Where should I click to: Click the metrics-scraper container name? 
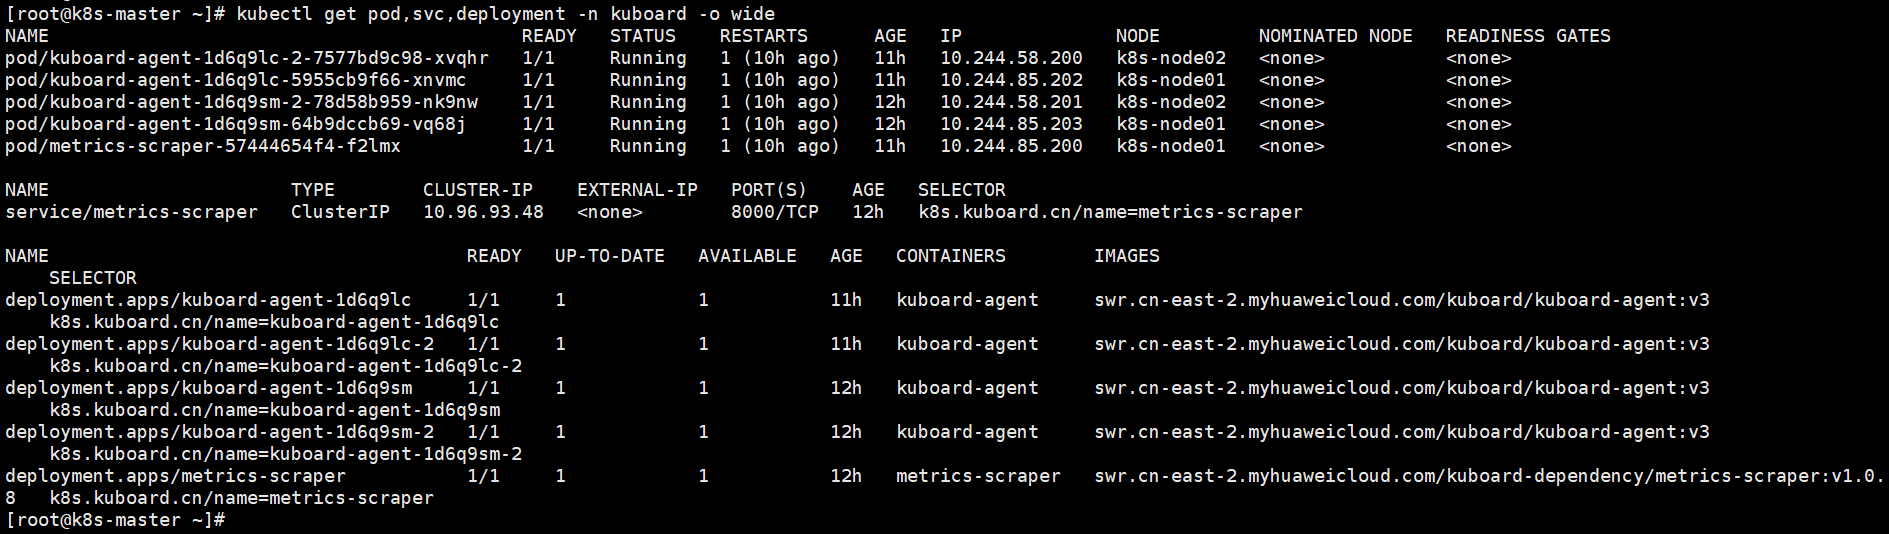pos(978,476)
